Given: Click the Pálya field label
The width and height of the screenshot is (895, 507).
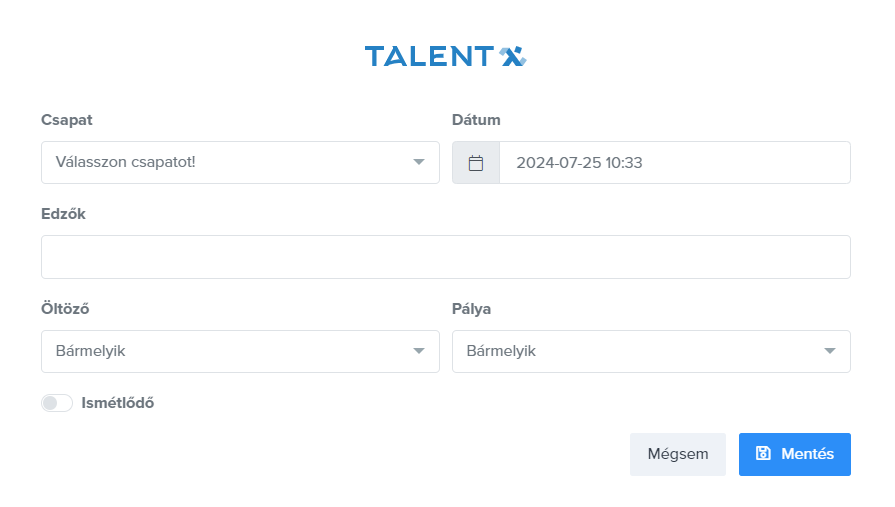Looking at the screenshot, I should (472, 308).
